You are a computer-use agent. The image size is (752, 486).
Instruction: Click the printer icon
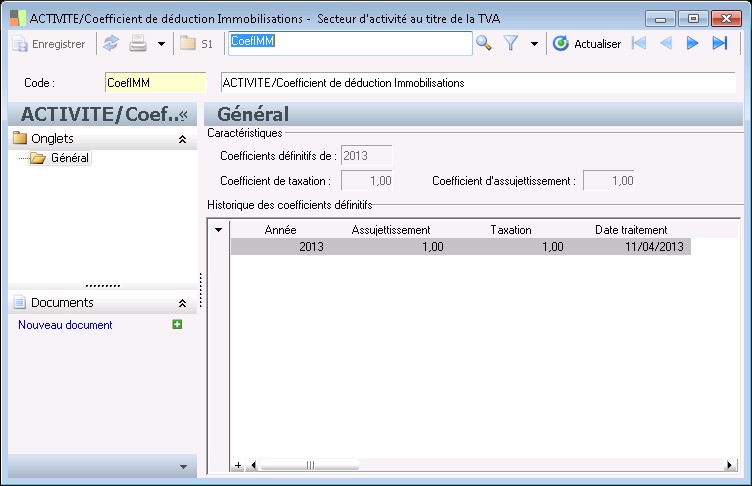(138, 43)
